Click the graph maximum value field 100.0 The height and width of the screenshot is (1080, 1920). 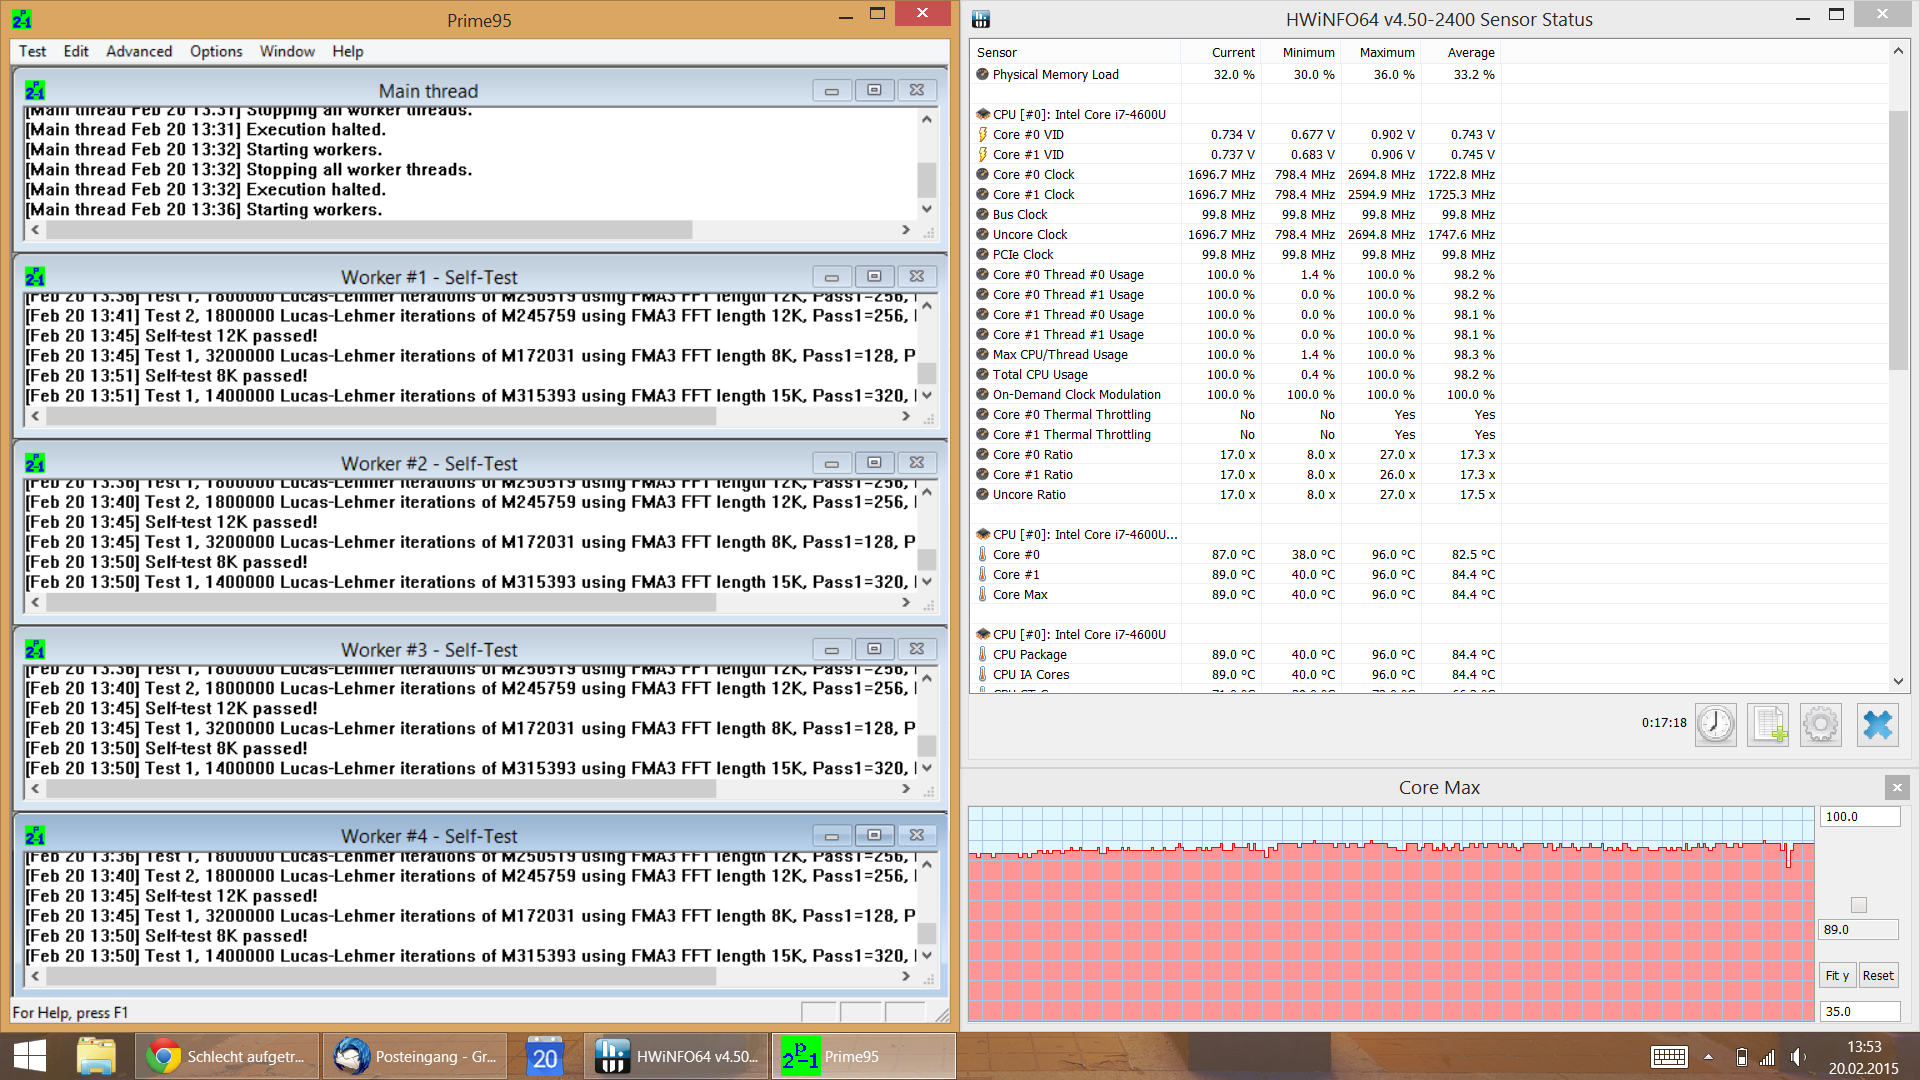pos(1858,817)
